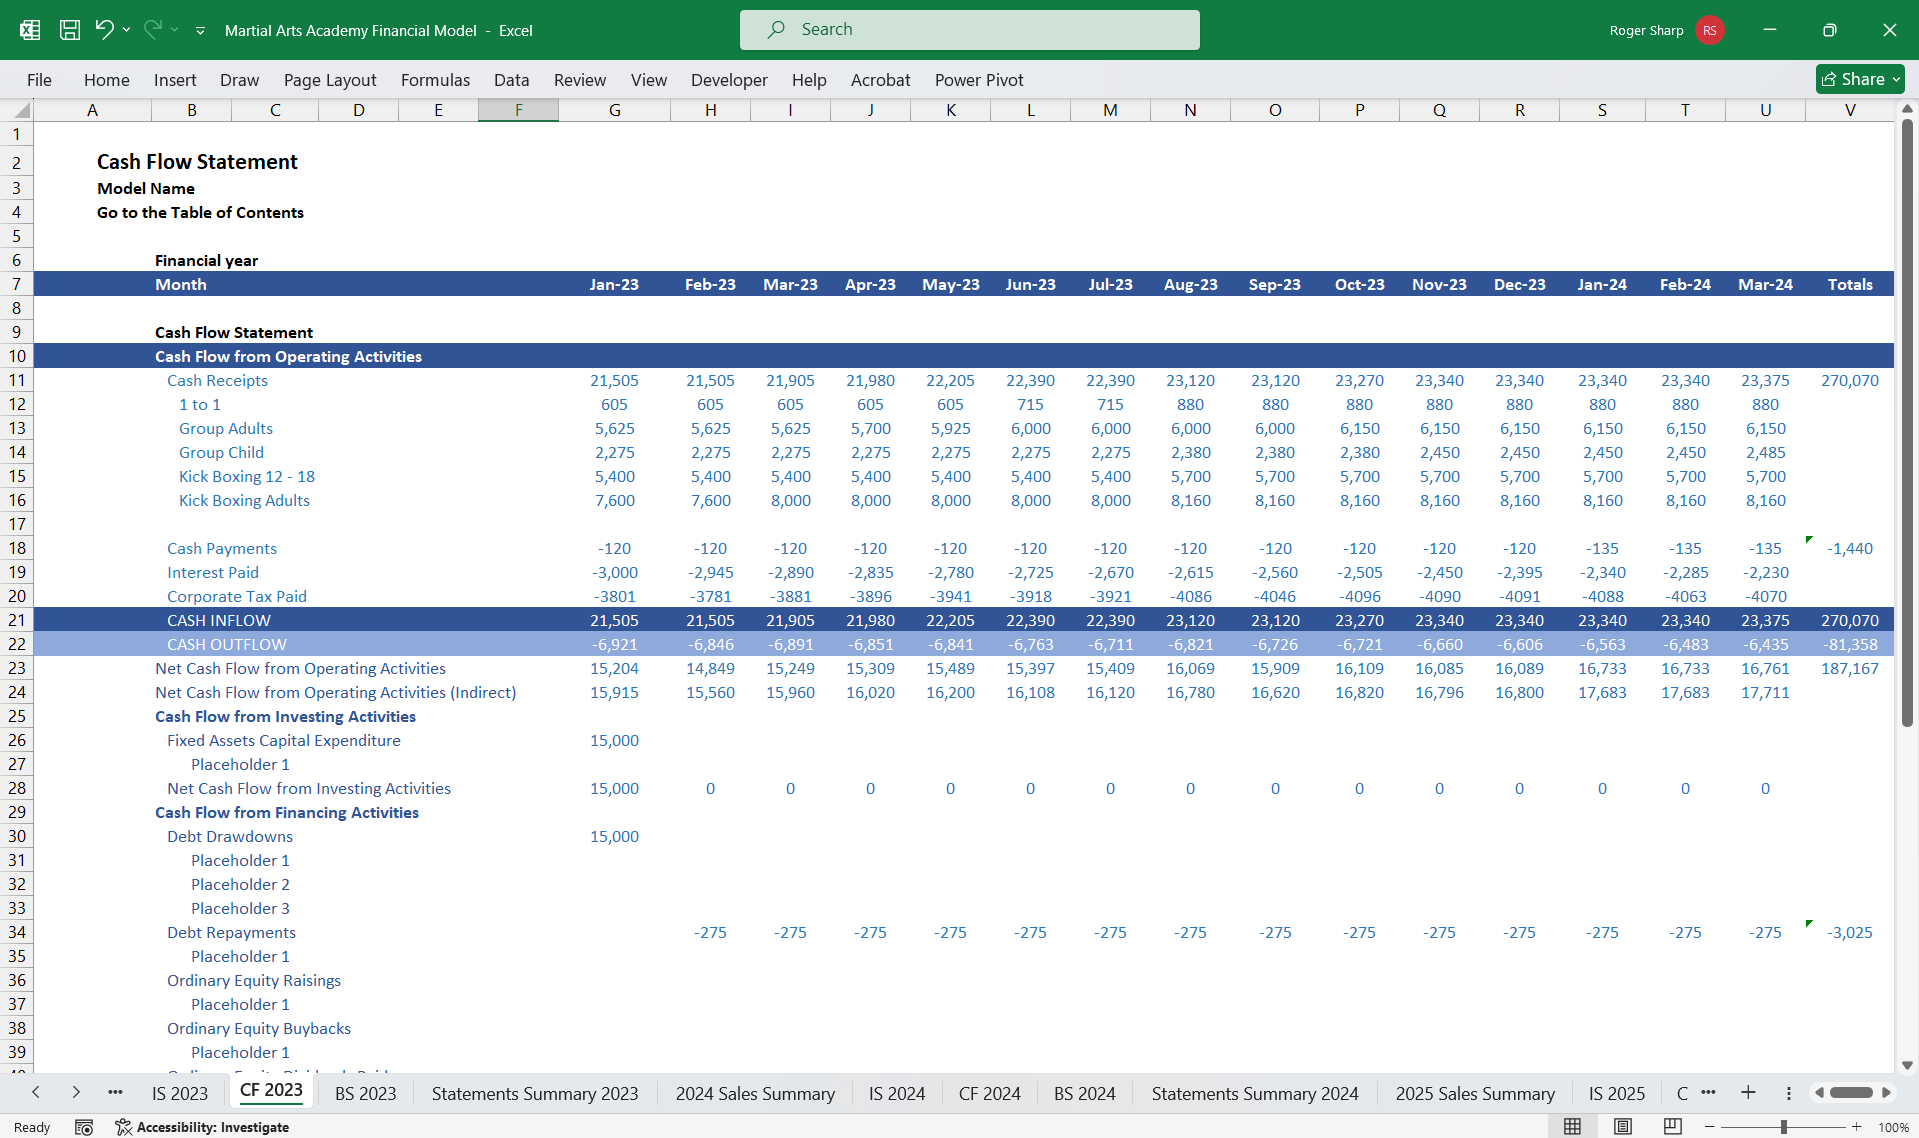Open the Page Layout tab

[x=330, y=80]
